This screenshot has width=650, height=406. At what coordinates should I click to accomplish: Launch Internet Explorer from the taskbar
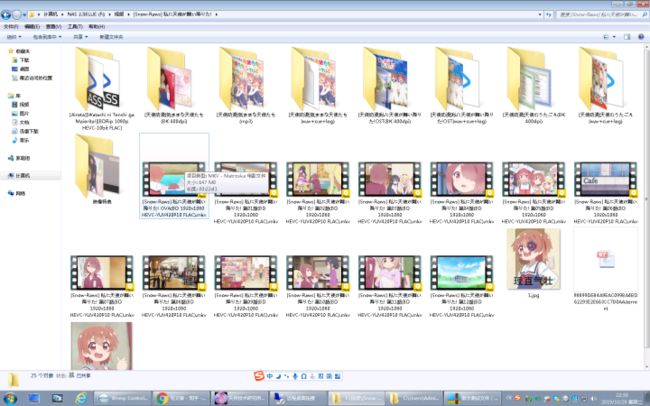point(81,399)
